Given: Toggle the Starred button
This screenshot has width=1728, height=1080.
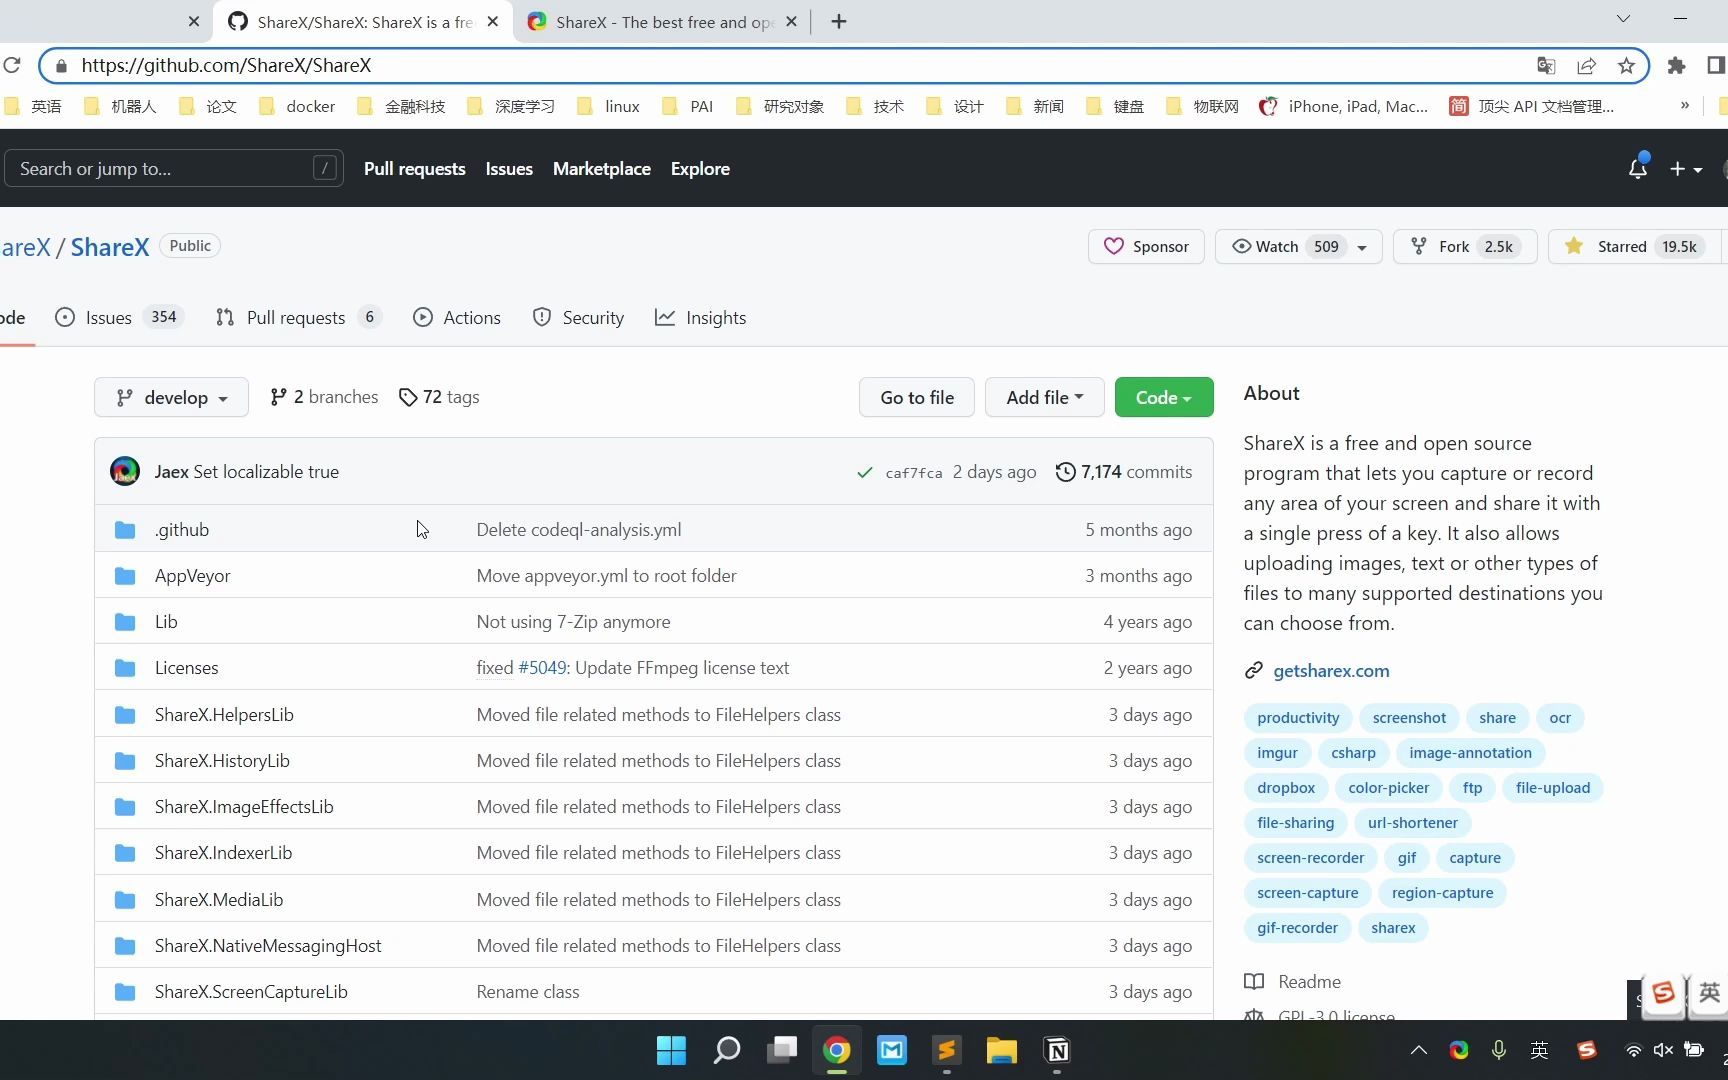Looking at the screenshot, I should point(1634,246).
